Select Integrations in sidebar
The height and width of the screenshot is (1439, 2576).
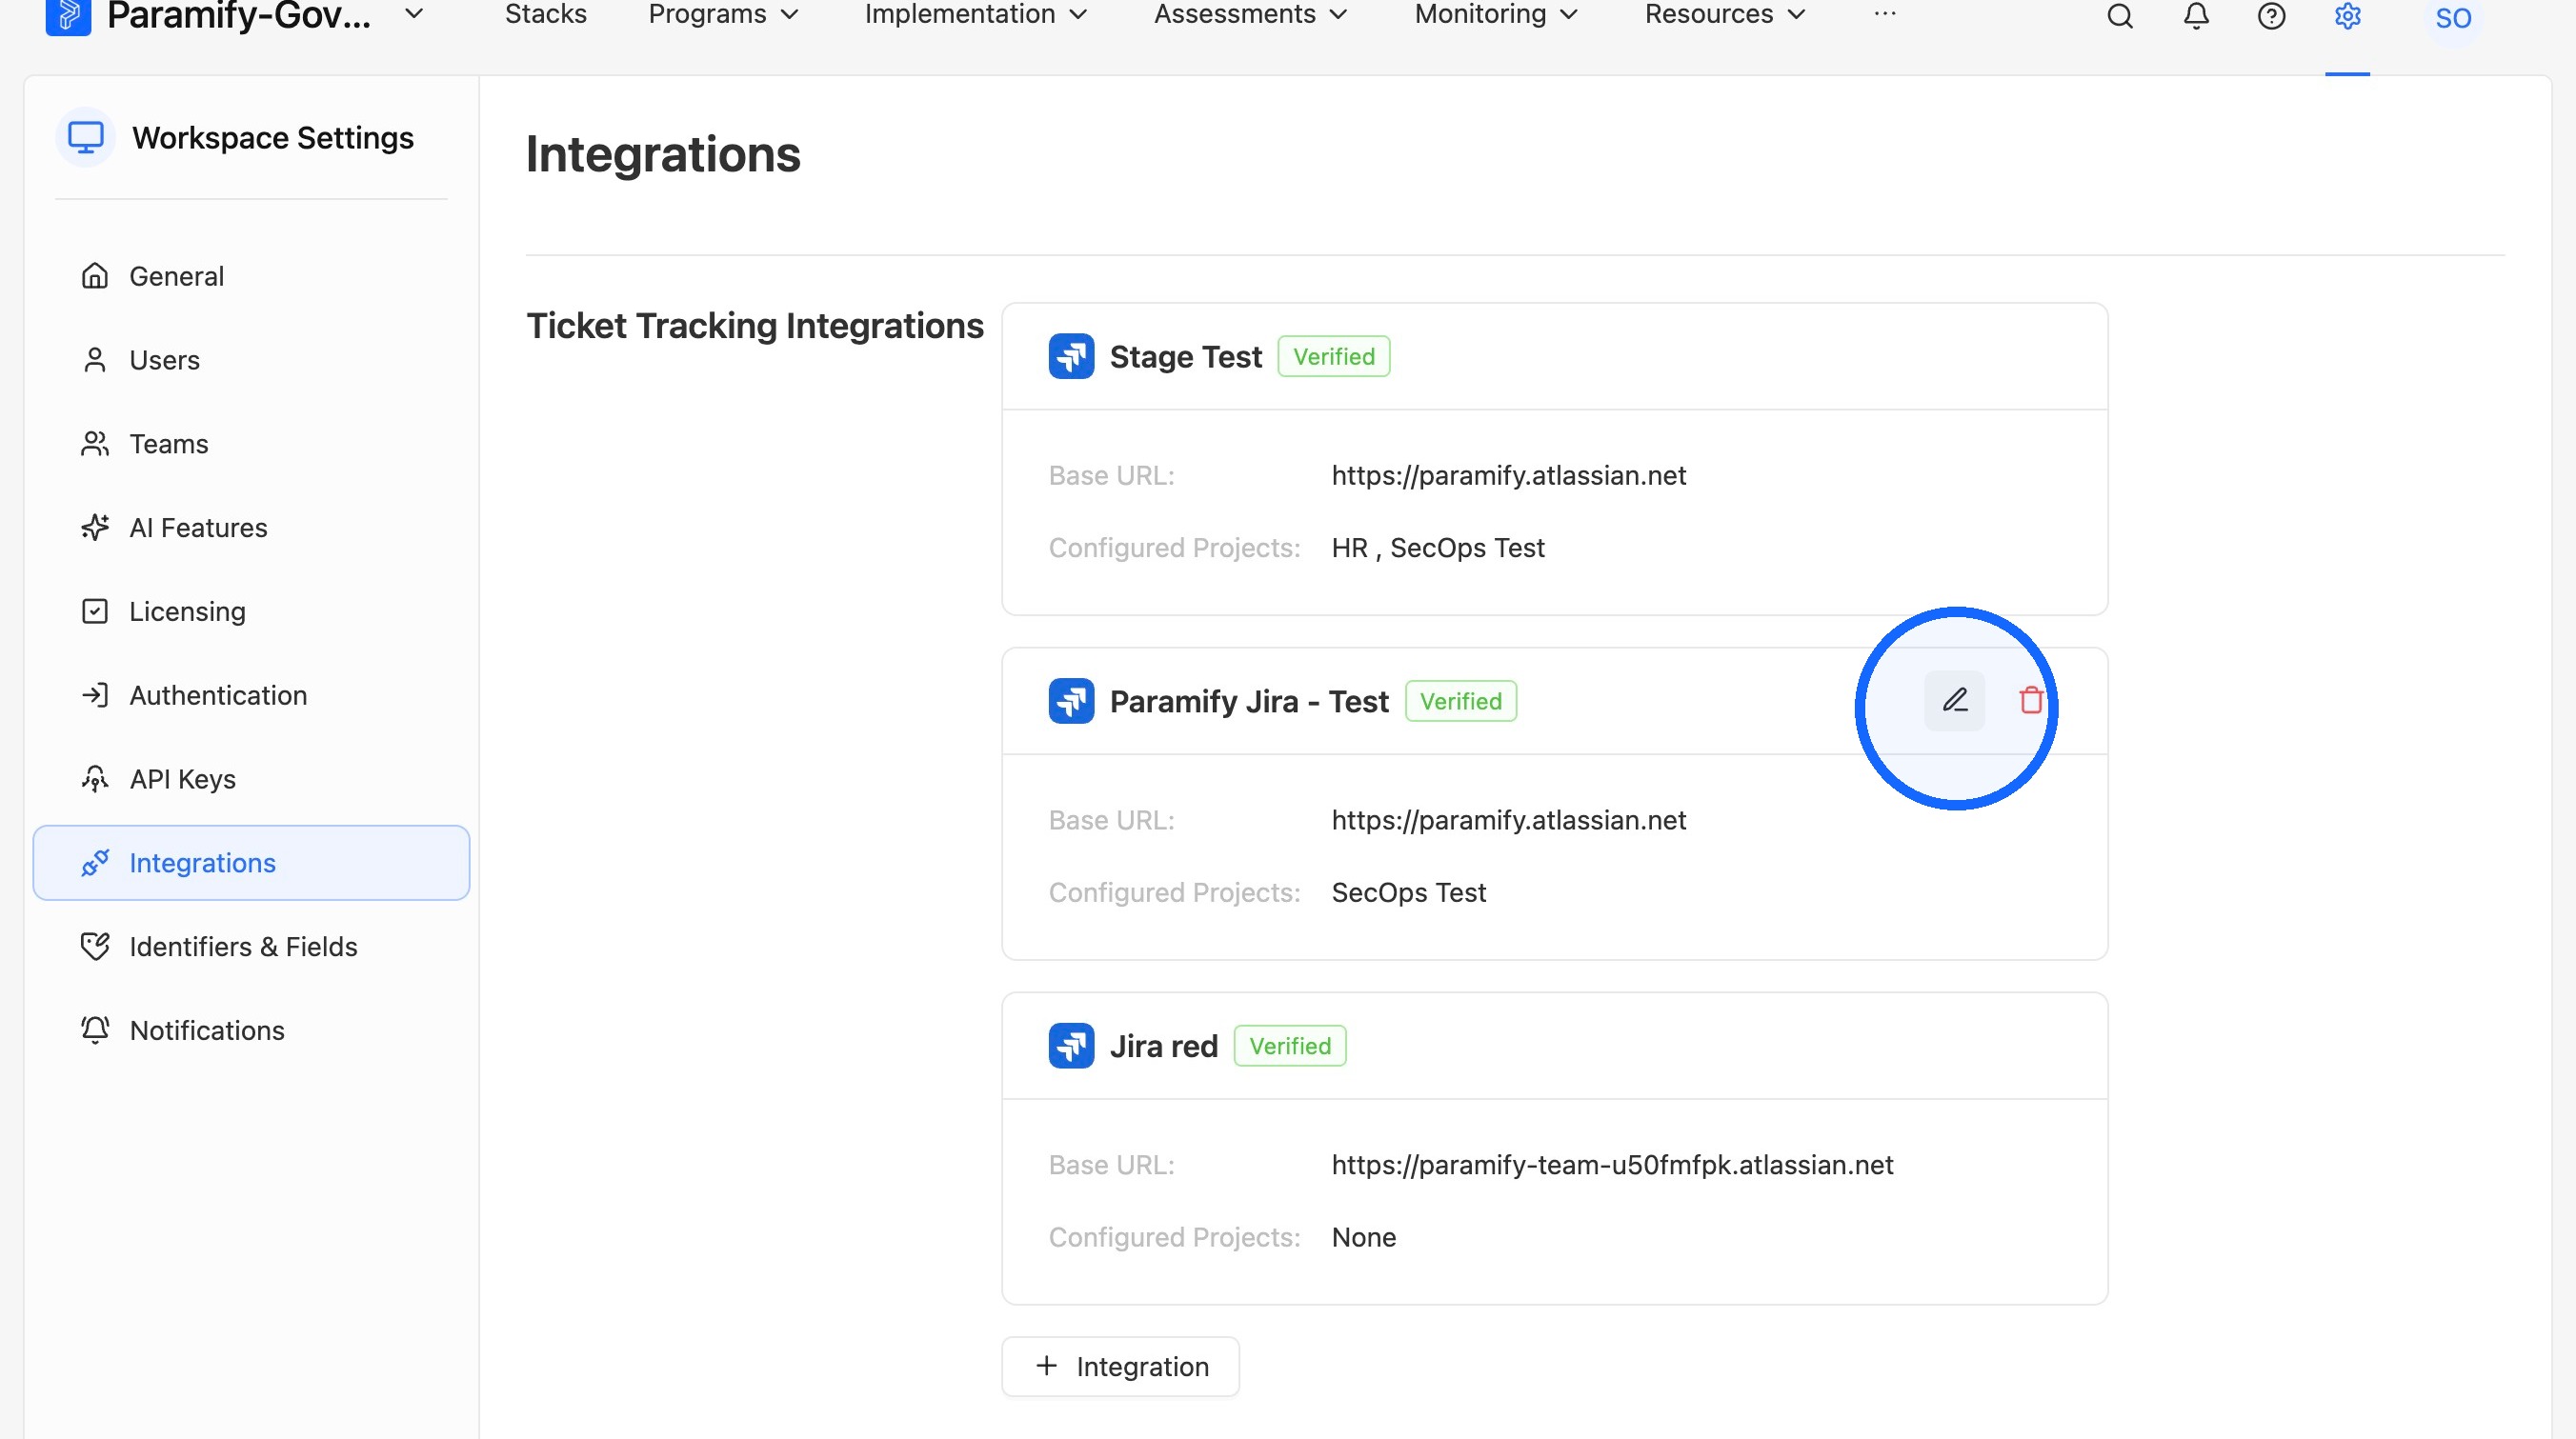tap(251, 862)
